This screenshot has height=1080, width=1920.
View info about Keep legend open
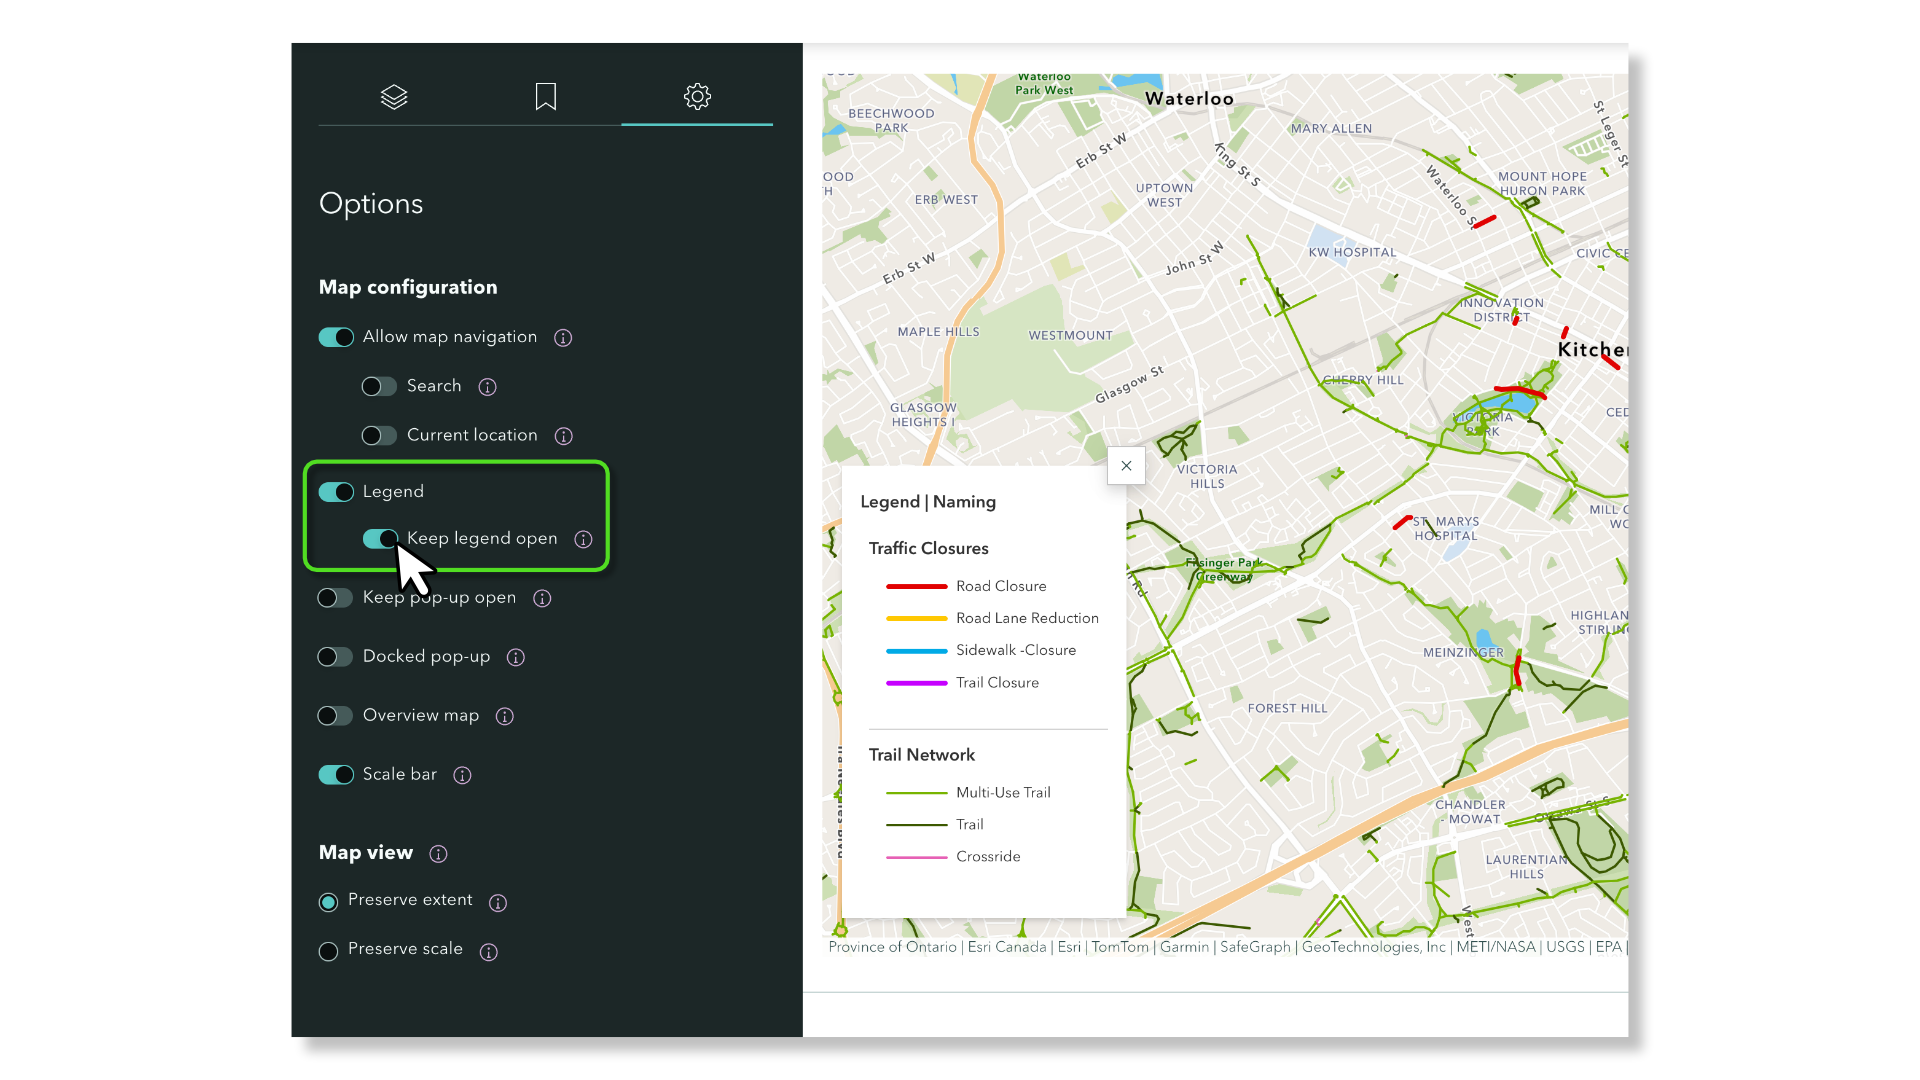pos(584,539)
